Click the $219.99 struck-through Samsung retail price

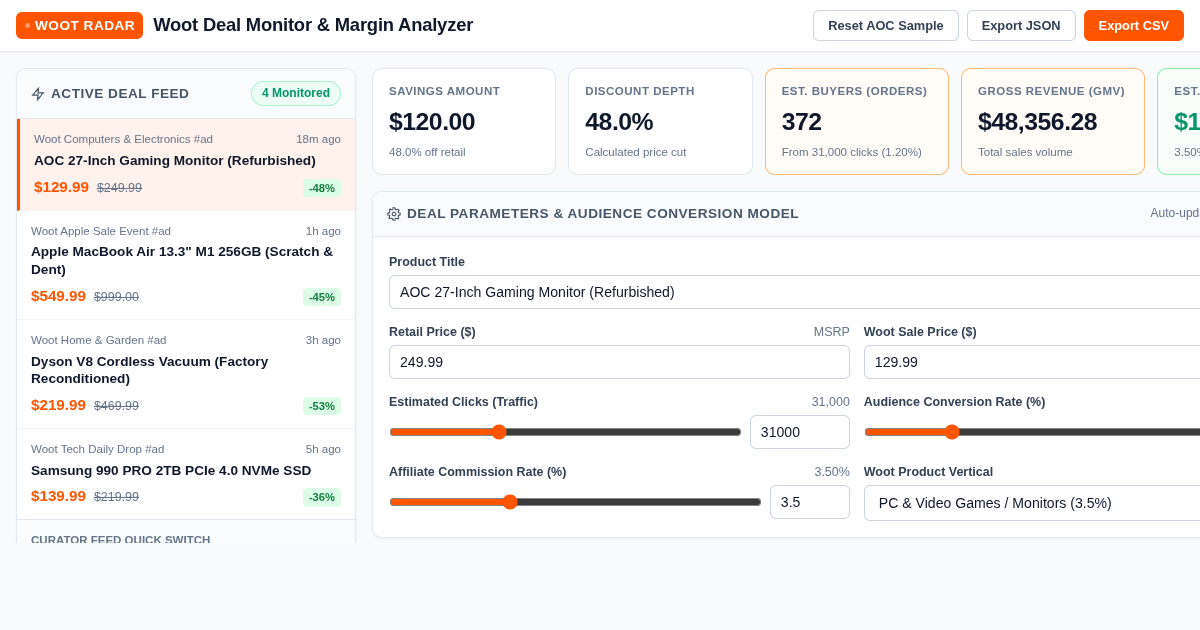116,497
